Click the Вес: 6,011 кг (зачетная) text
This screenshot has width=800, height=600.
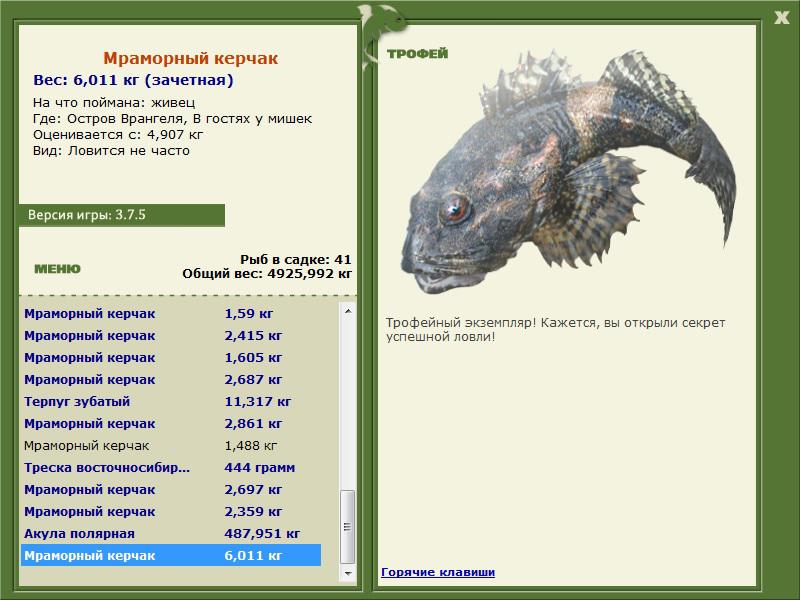coord(133,80)
